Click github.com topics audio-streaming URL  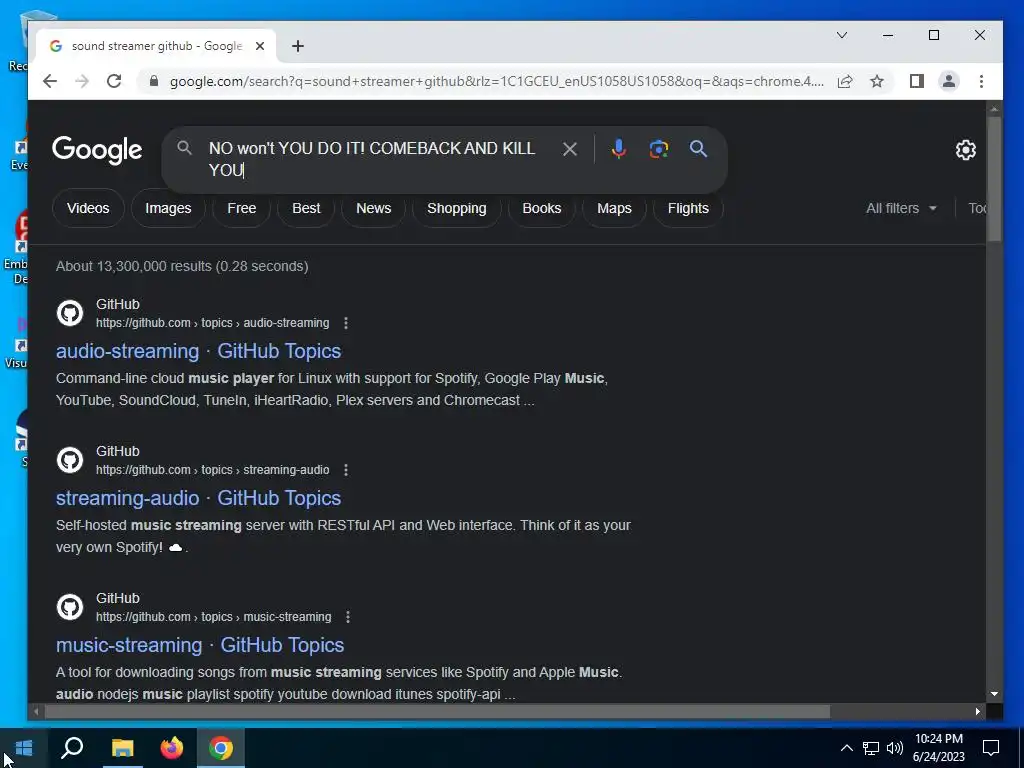213,323
